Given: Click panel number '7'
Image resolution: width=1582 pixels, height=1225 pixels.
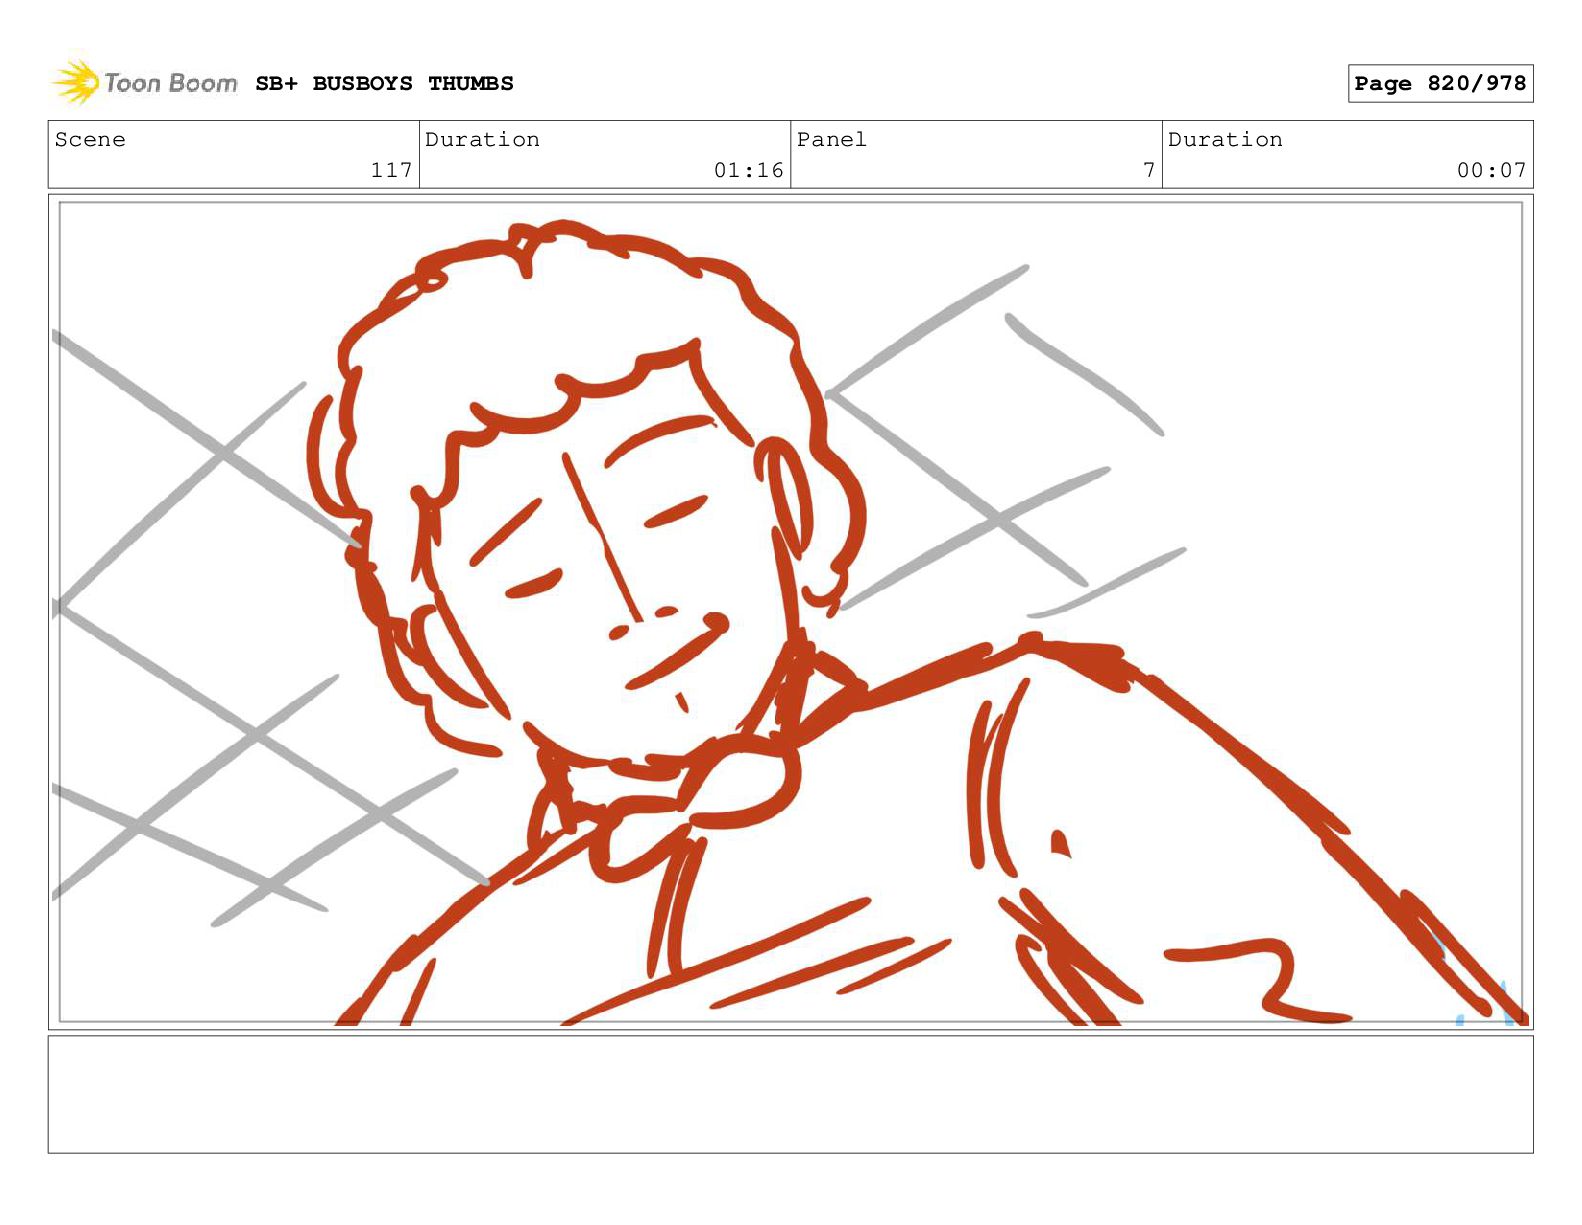Looking at the screenshot, I should (x=1149, y=170).
